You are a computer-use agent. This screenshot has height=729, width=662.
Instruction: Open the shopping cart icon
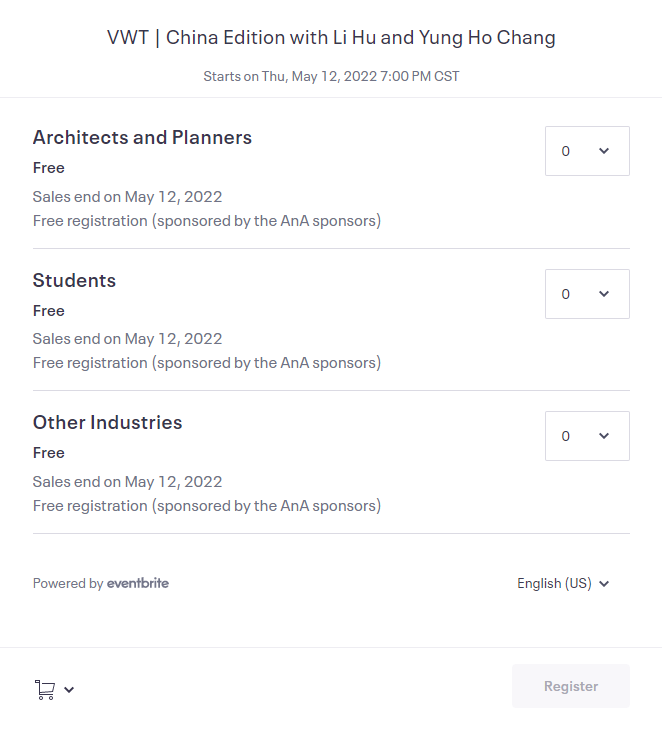pyautogui.click(x=45, y=689)
